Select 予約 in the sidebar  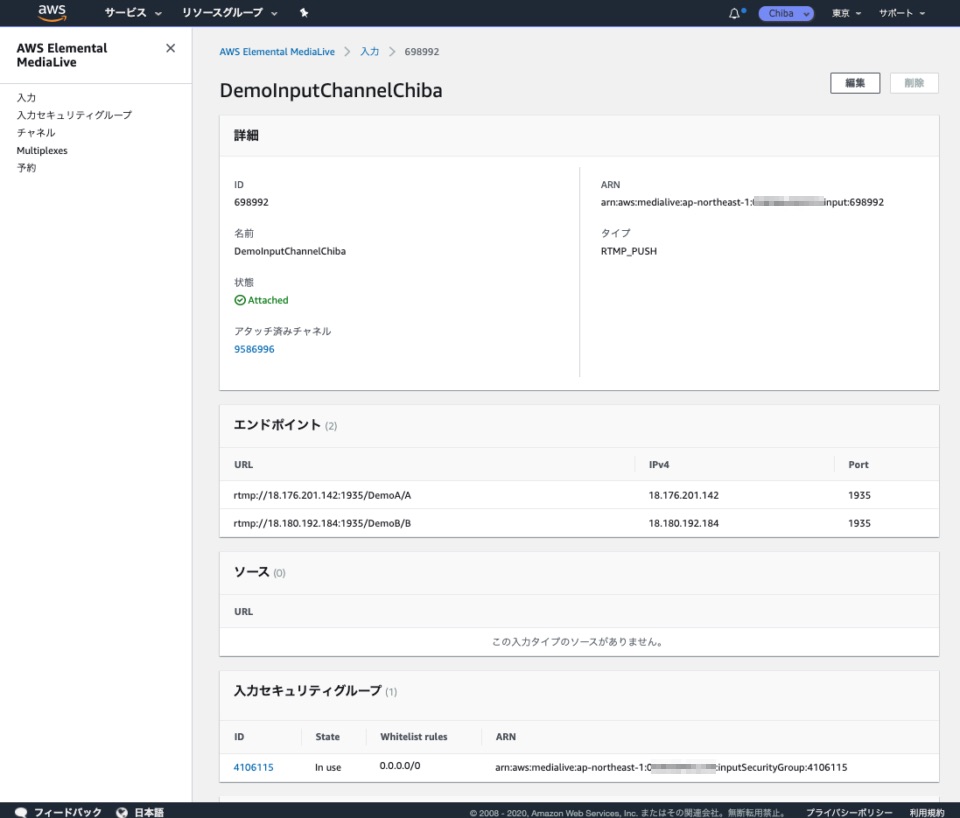[26, 168]
